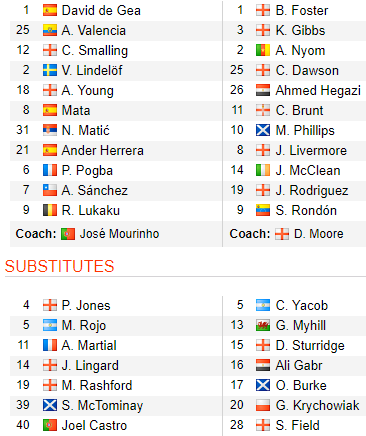Click the Egypt flag beside Ahmed Hegazi

263,91
